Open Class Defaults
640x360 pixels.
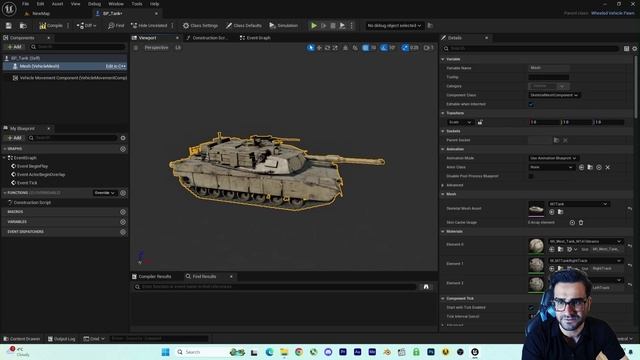pyautogui.click(x=244, y=26)
